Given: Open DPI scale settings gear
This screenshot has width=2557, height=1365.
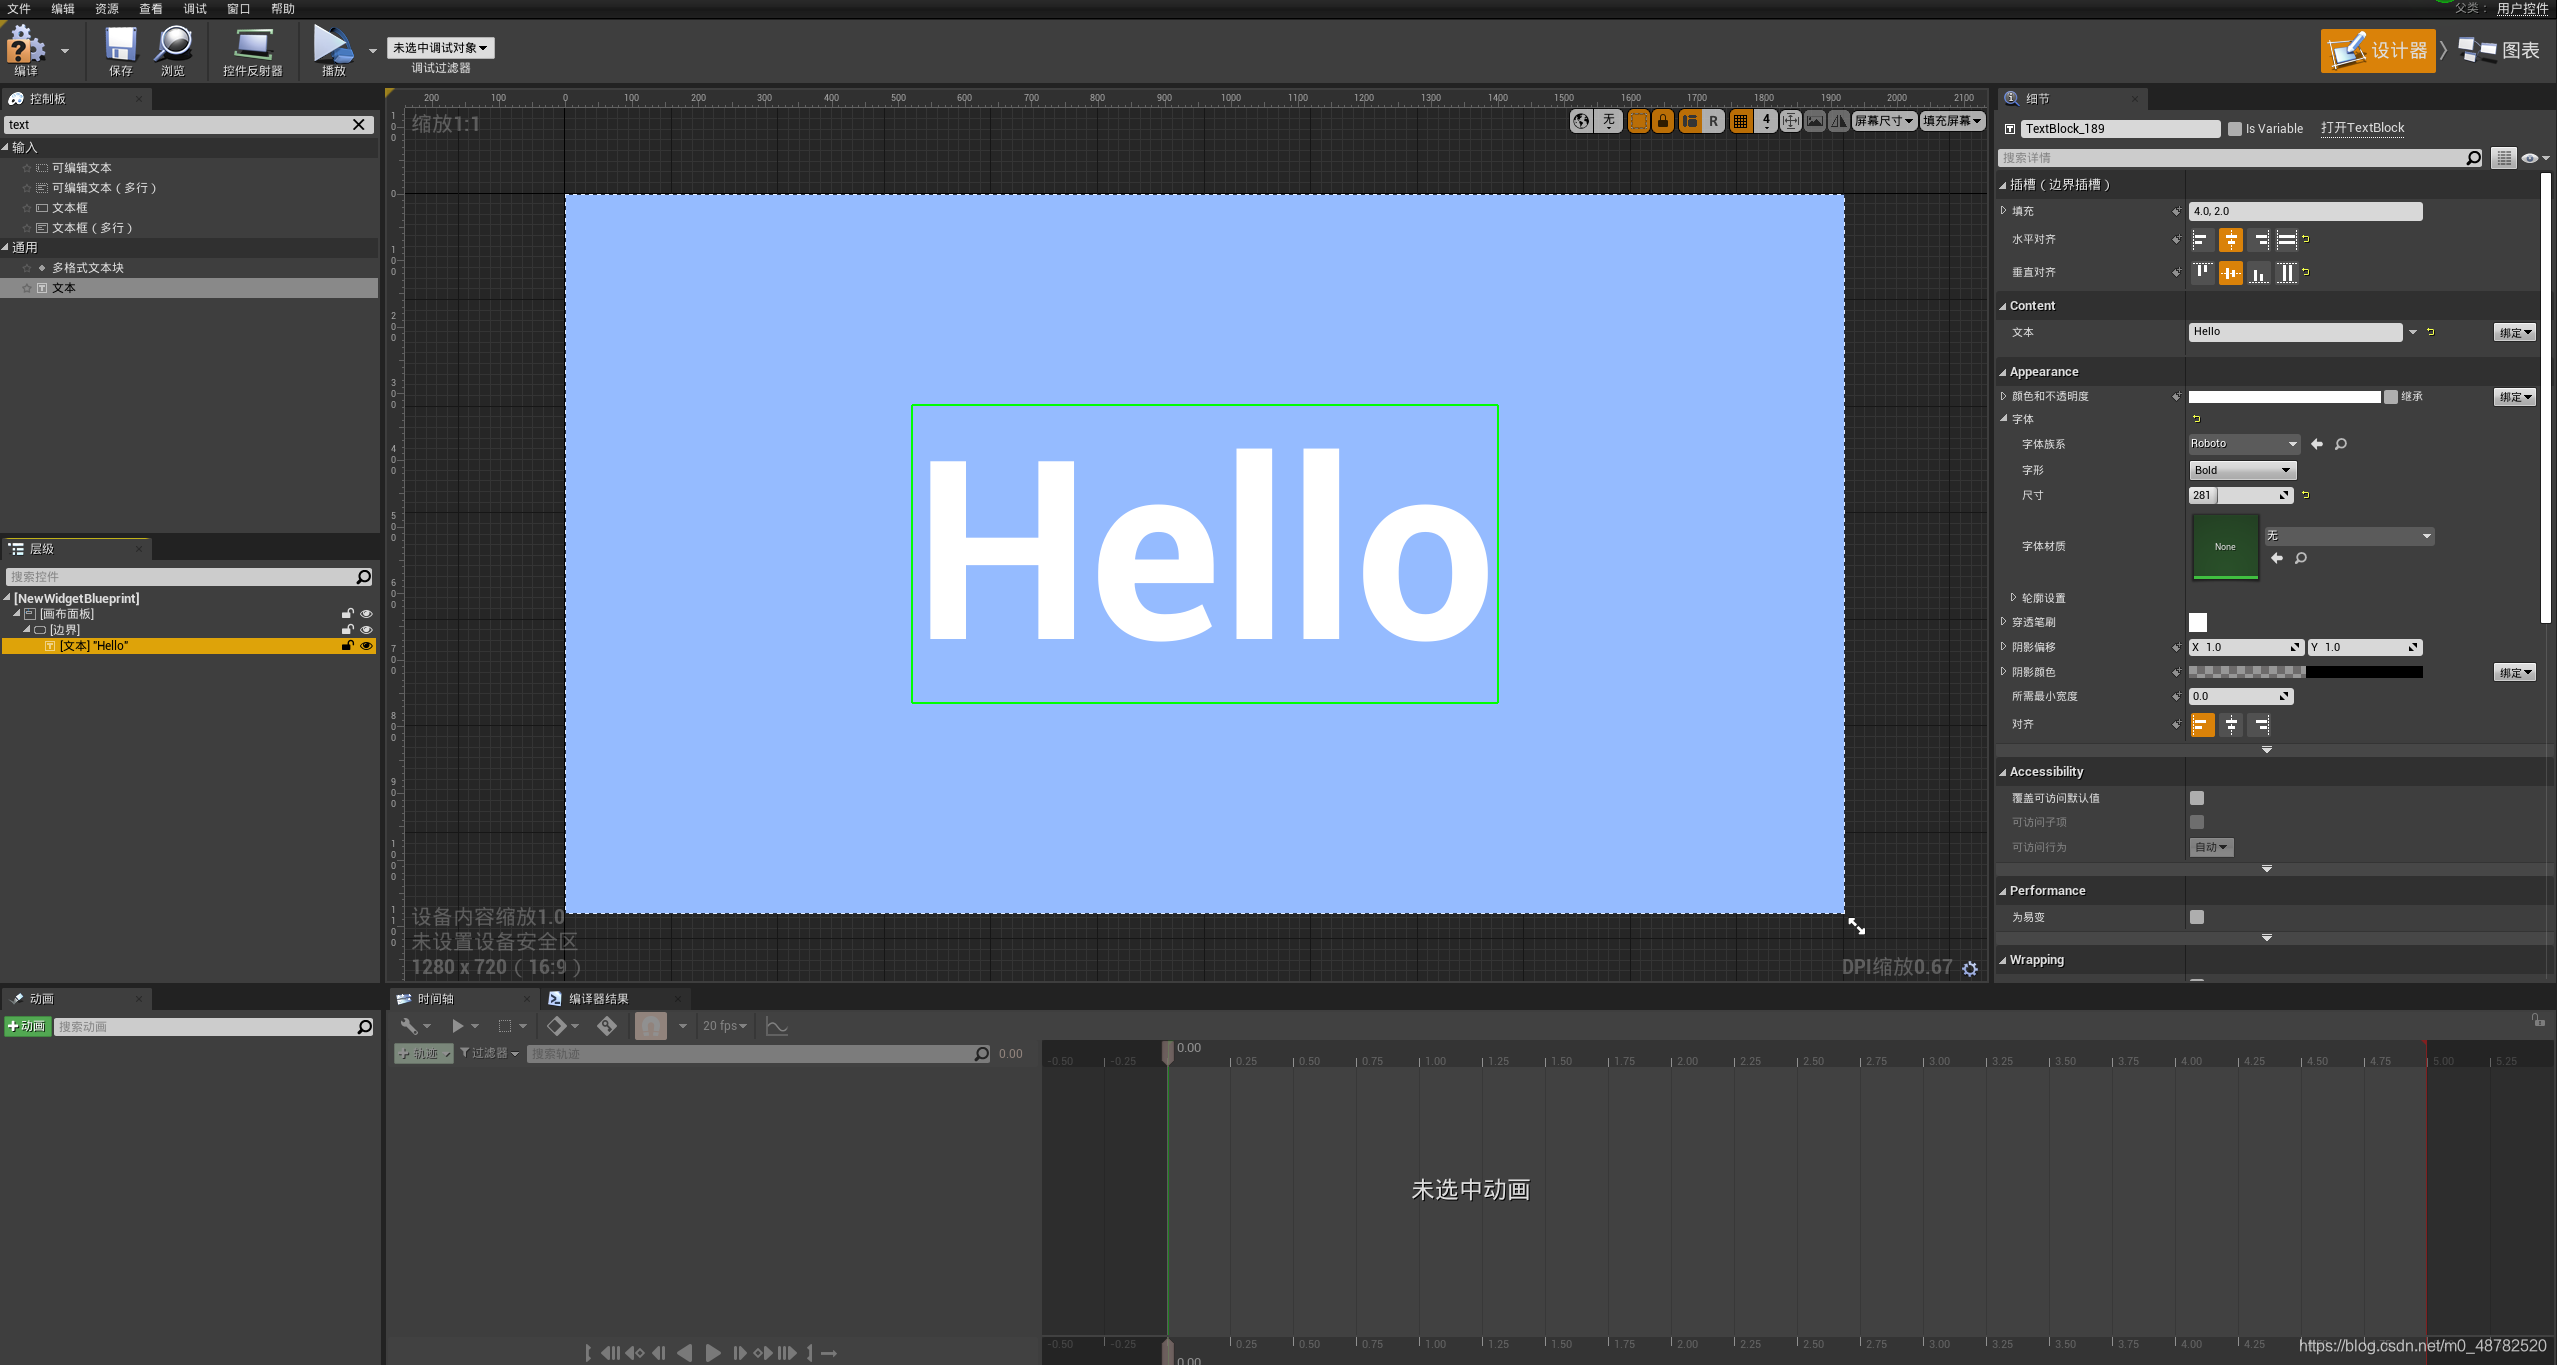Looking at the screenshot, I should pos(1970,968).
